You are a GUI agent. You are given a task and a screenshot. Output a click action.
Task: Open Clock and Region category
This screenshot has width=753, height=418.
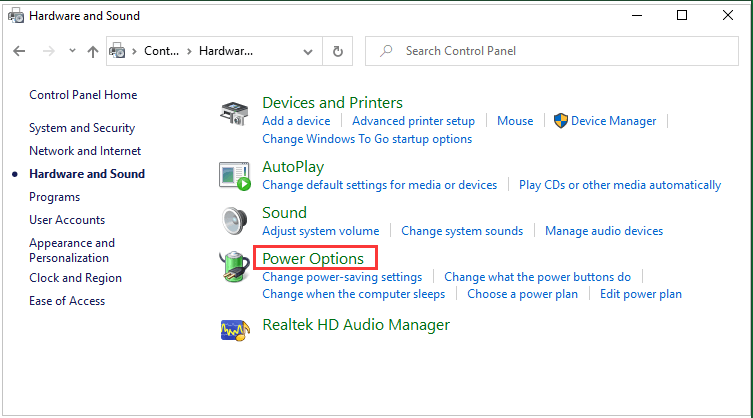(75, 278)
